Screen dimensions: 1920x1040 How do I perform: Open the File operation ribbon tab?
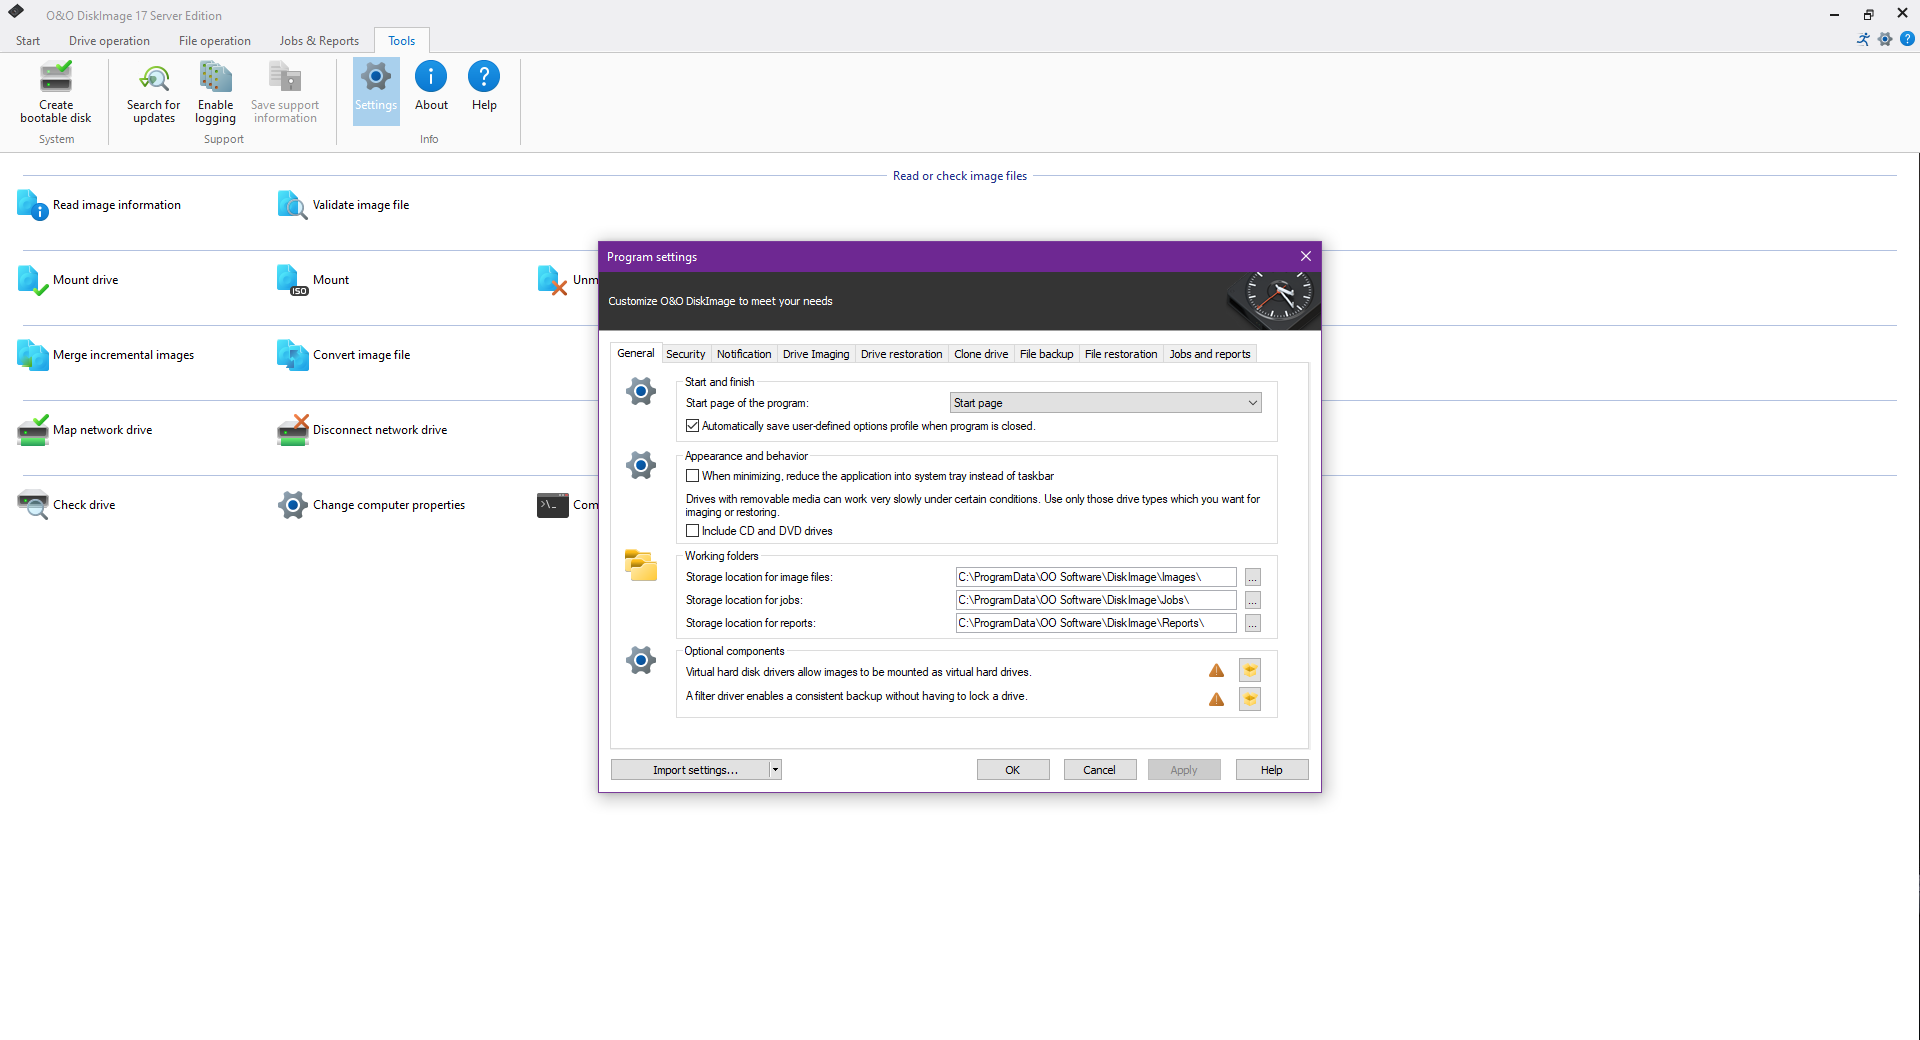(215, 41)
